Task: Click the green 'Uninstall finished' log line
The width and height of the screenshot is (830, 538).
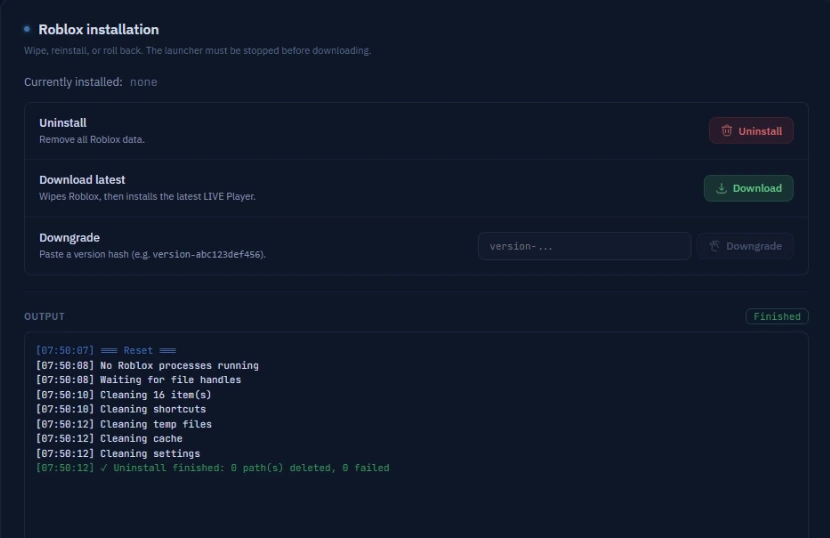Action: pos(212,468)
